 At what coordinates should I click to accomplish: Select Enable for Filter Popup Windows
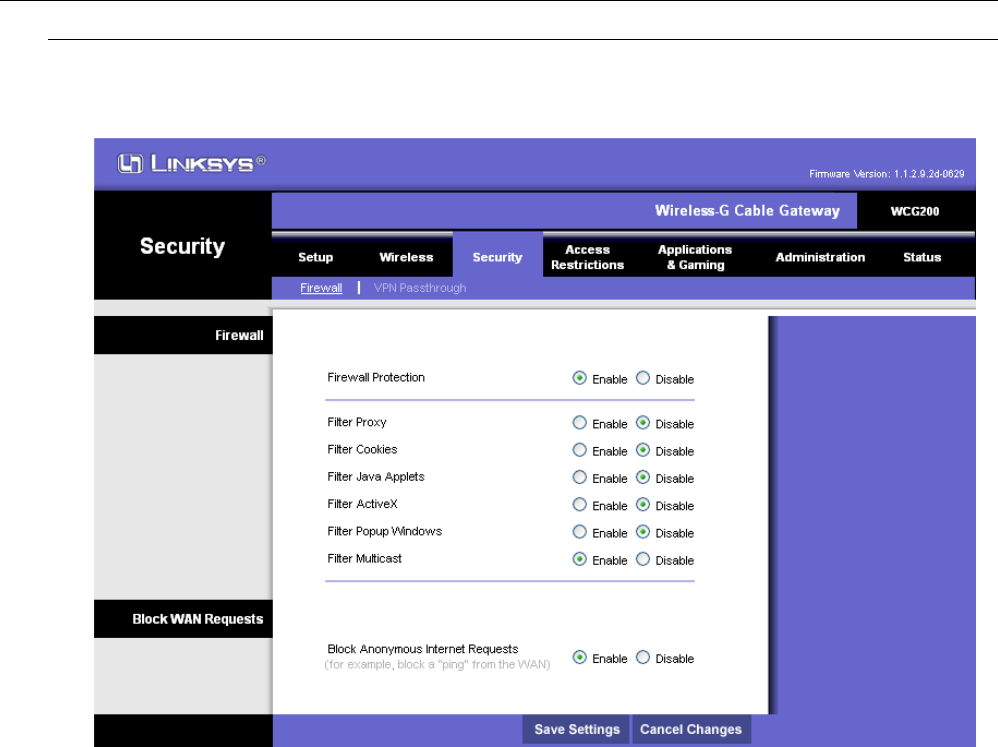[x=579, y=532]
